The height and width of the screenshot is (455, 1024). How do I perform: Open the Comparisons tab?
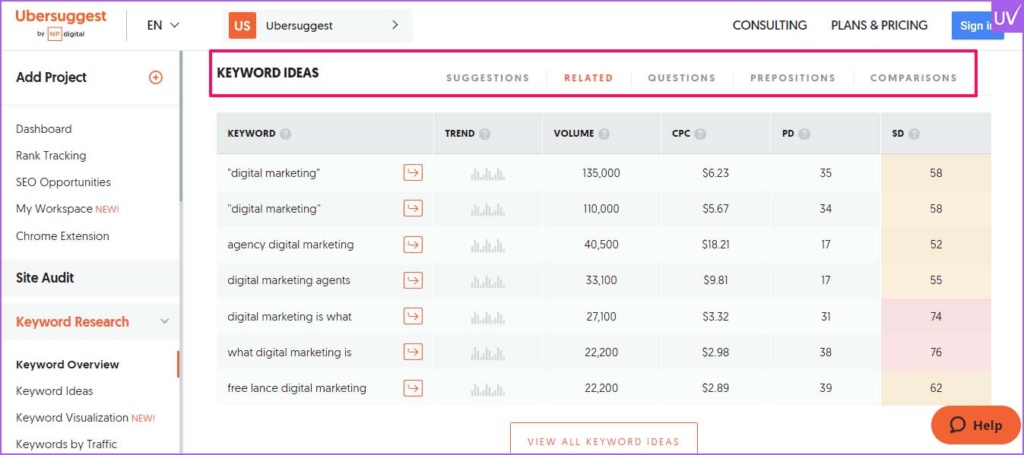pos(913,77)
